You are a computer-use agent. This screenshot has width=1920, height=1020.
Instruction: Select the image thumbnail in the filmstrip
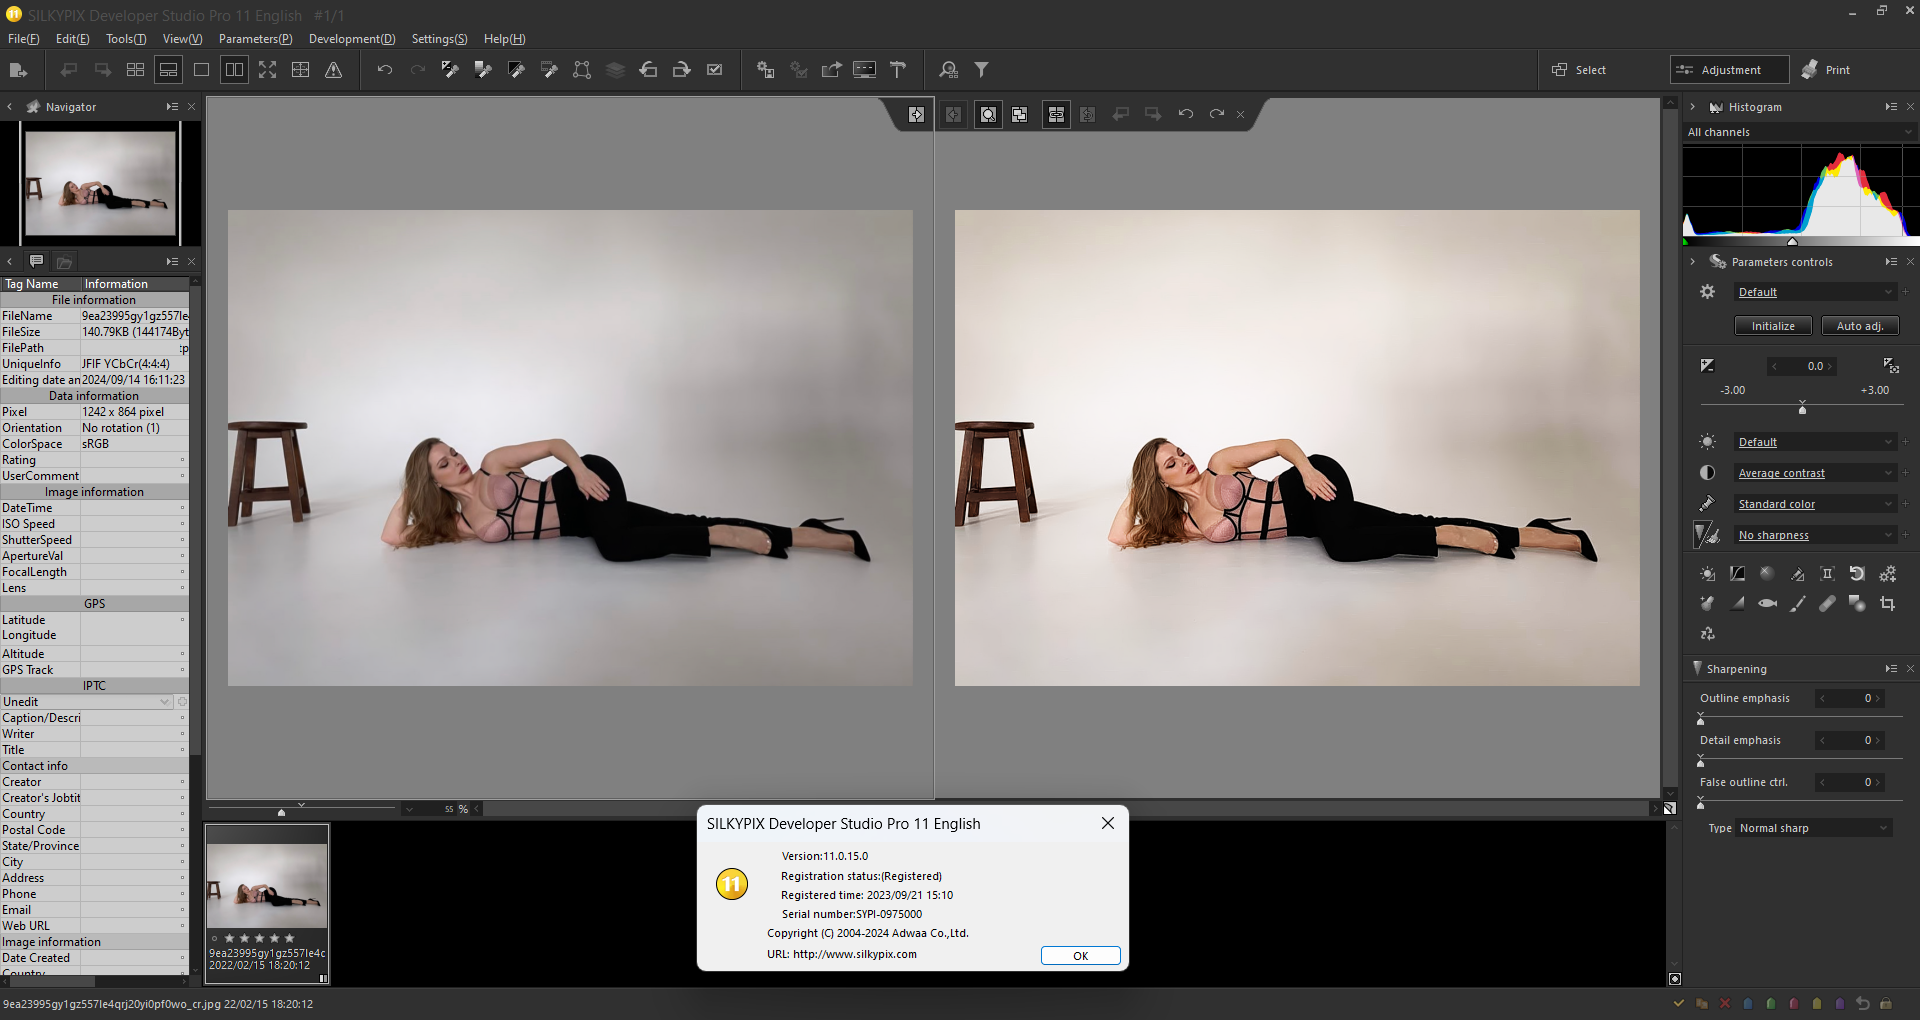pyautogui.click(x=267, y=887)
